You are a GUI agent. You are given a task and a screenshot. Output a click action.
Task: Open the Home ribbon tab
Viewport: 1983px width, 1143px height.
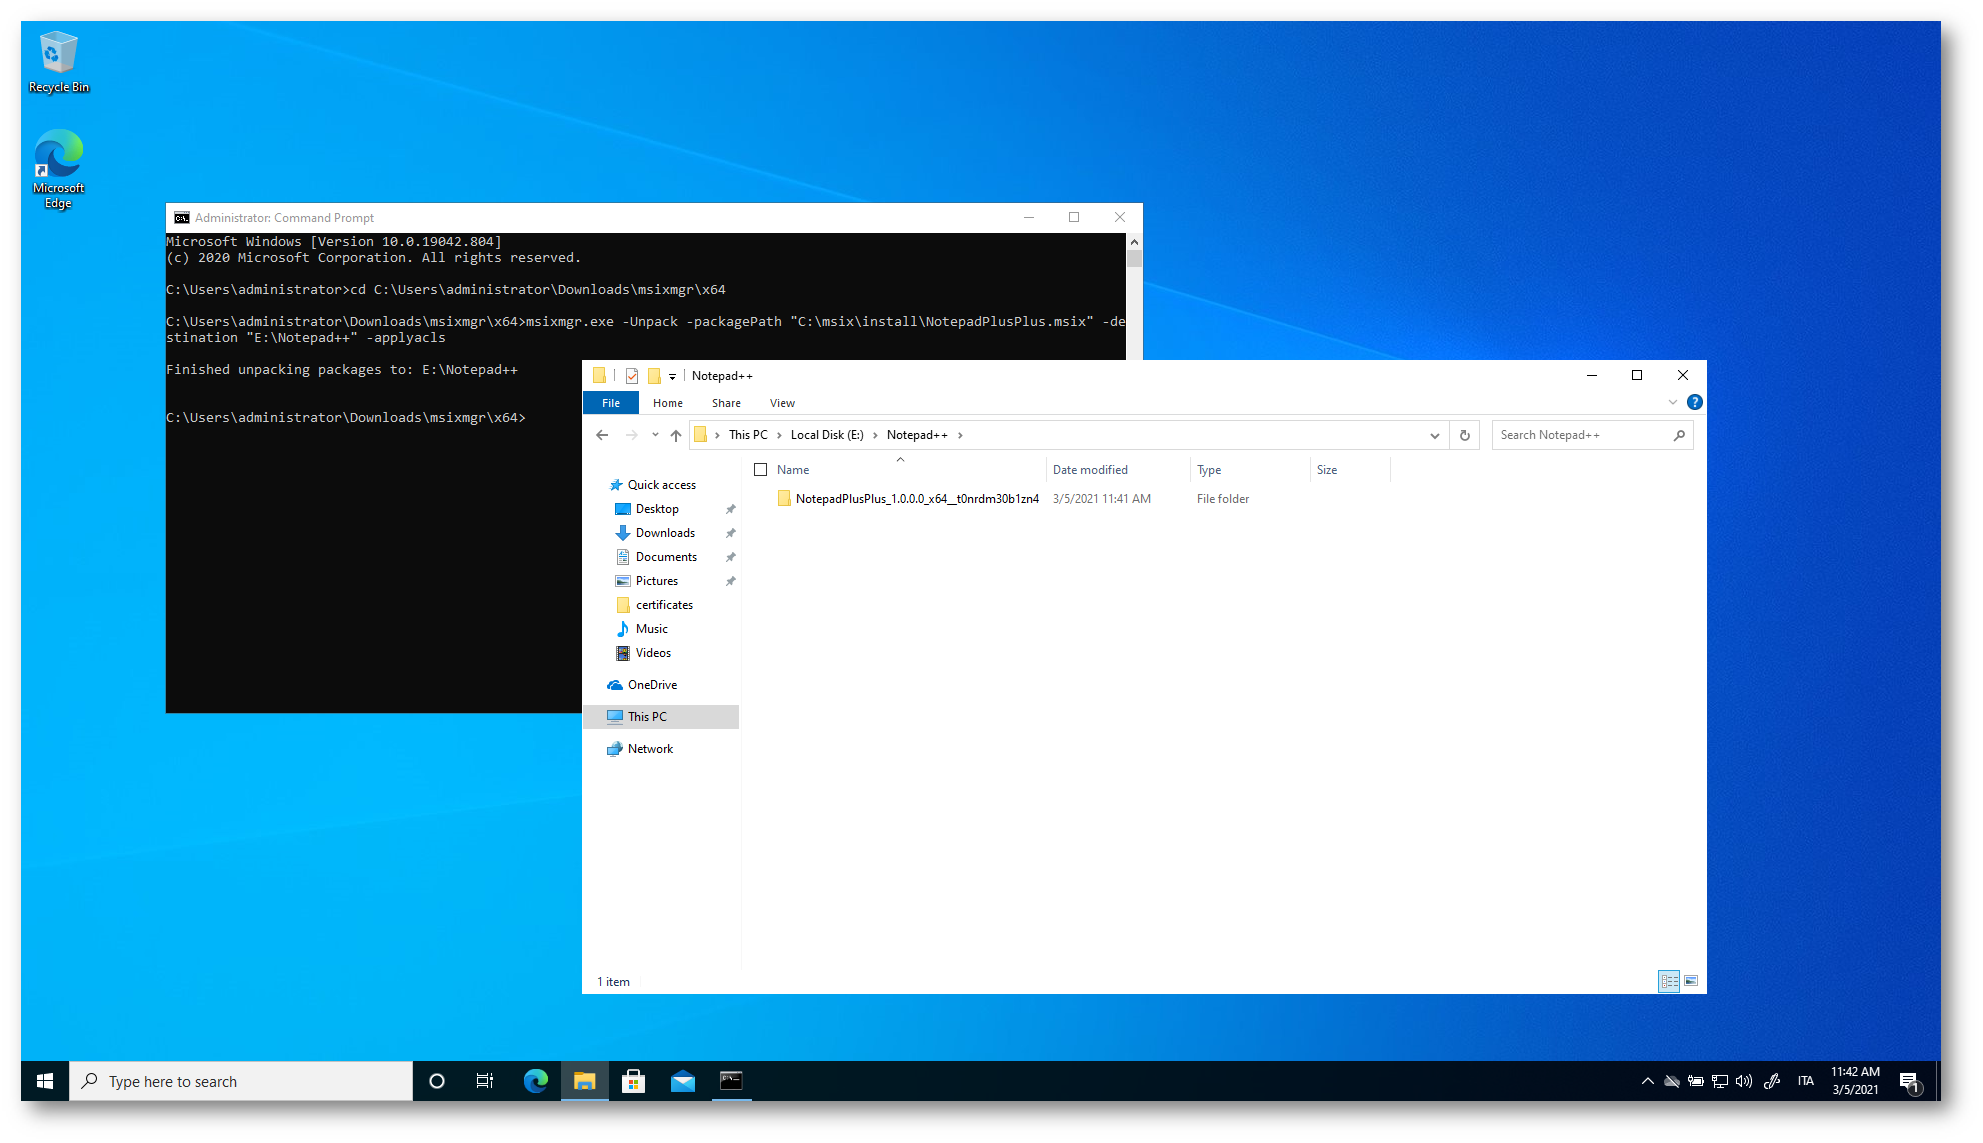click(668, 403)
